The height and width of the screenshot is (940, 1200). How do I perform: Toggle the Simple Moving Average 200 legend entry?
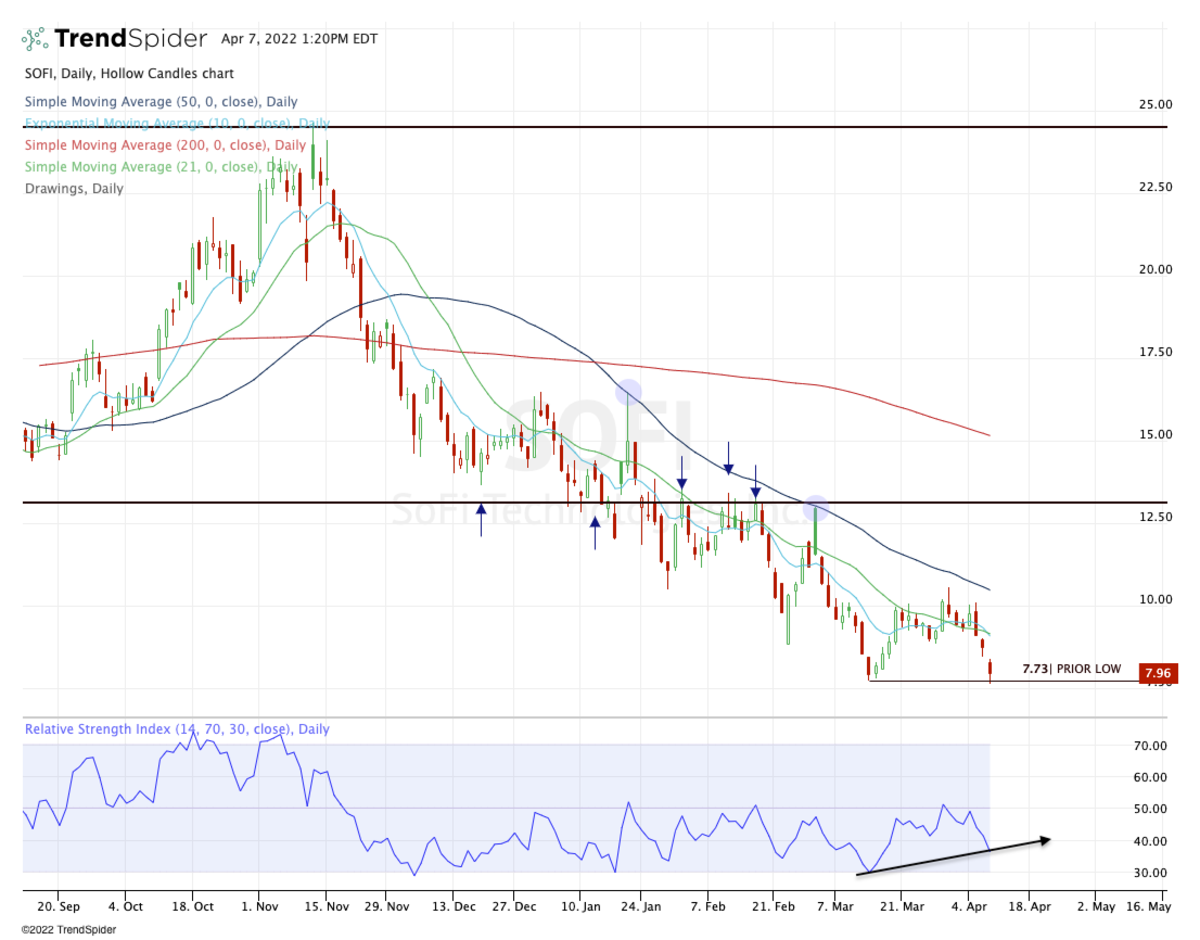coord(164,145)
